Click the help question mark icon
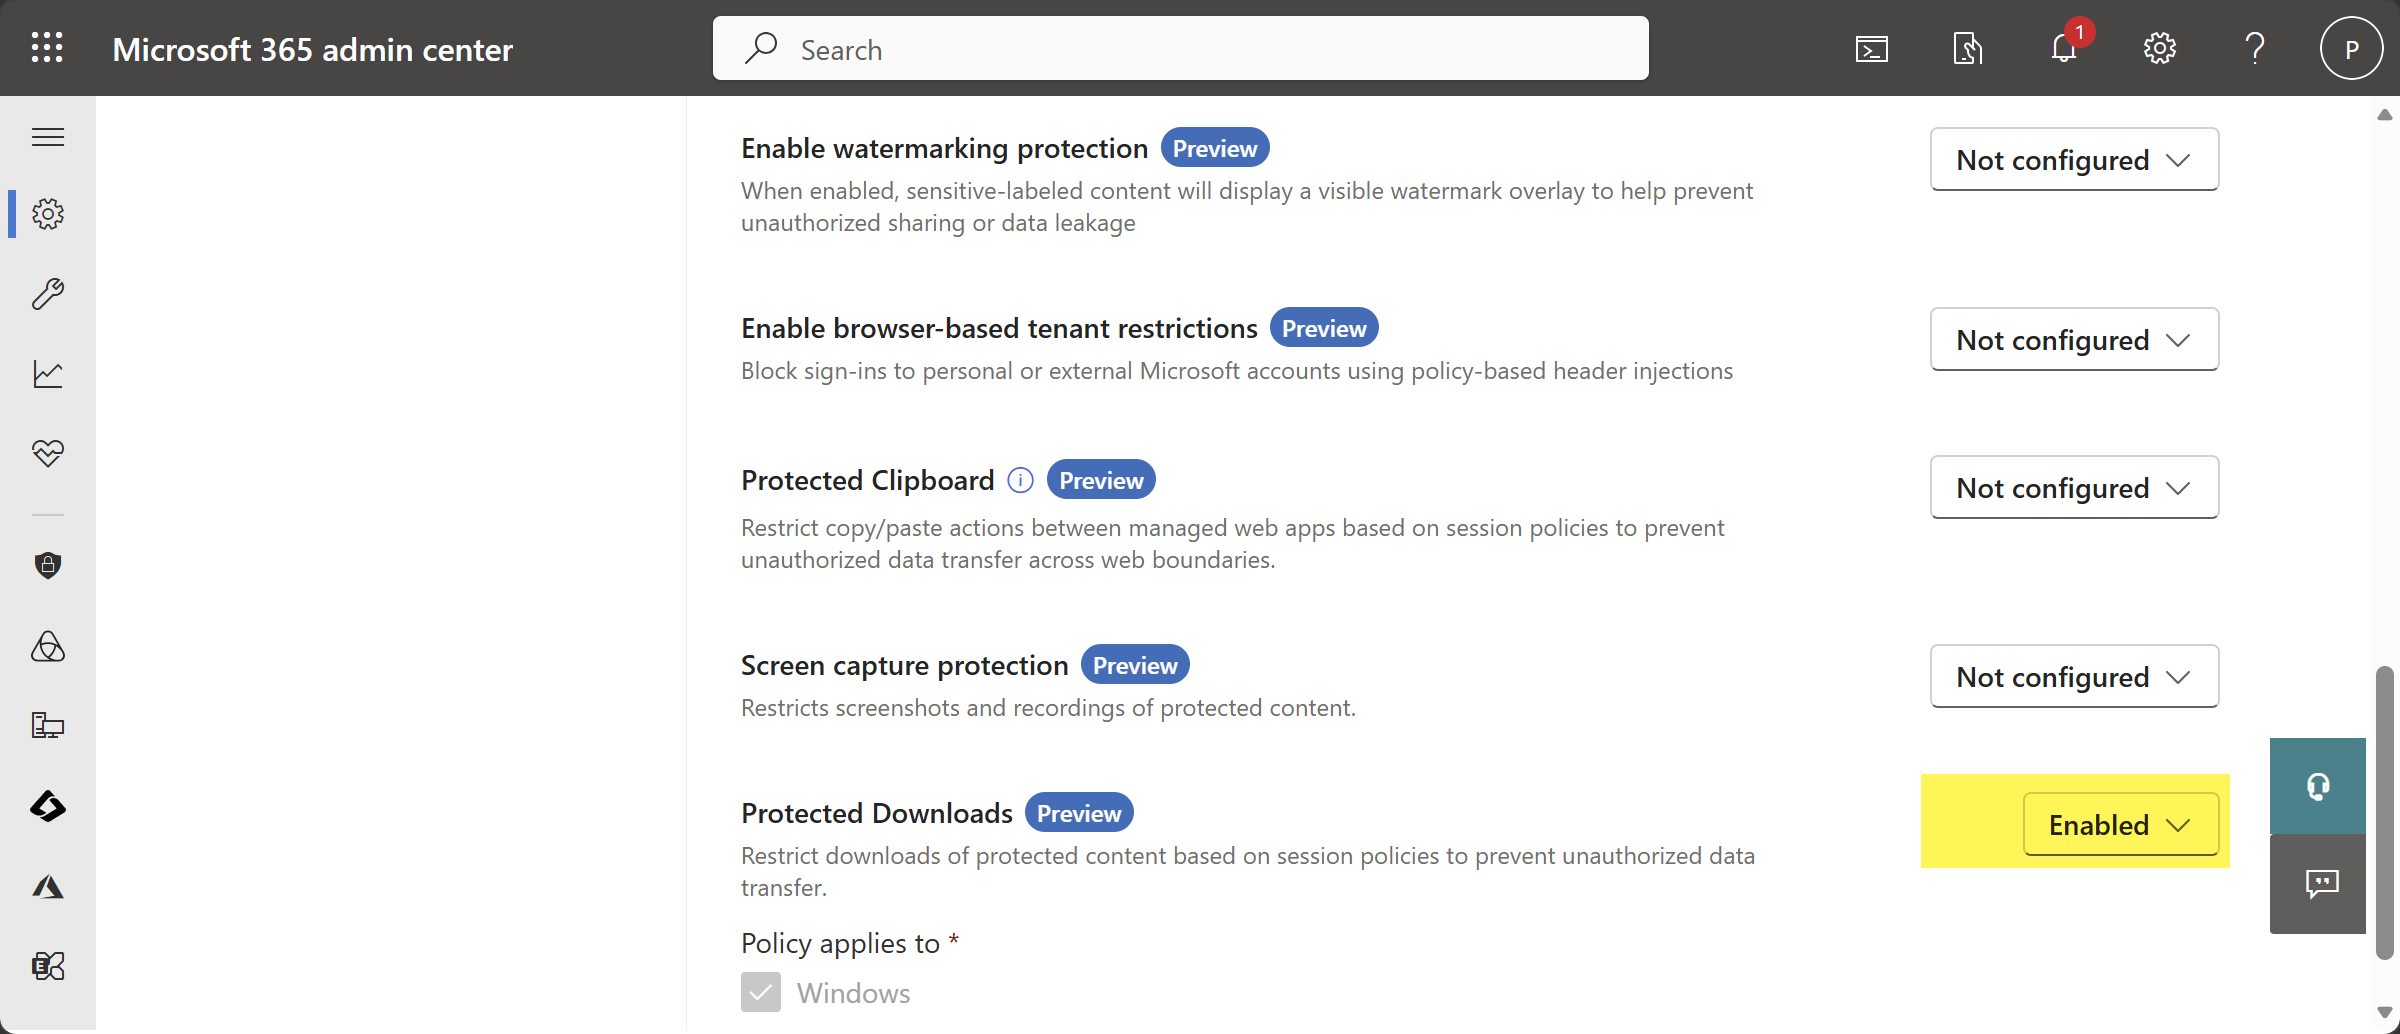The height and width of the screenshot is (1034, 2400). point(2254,49)
